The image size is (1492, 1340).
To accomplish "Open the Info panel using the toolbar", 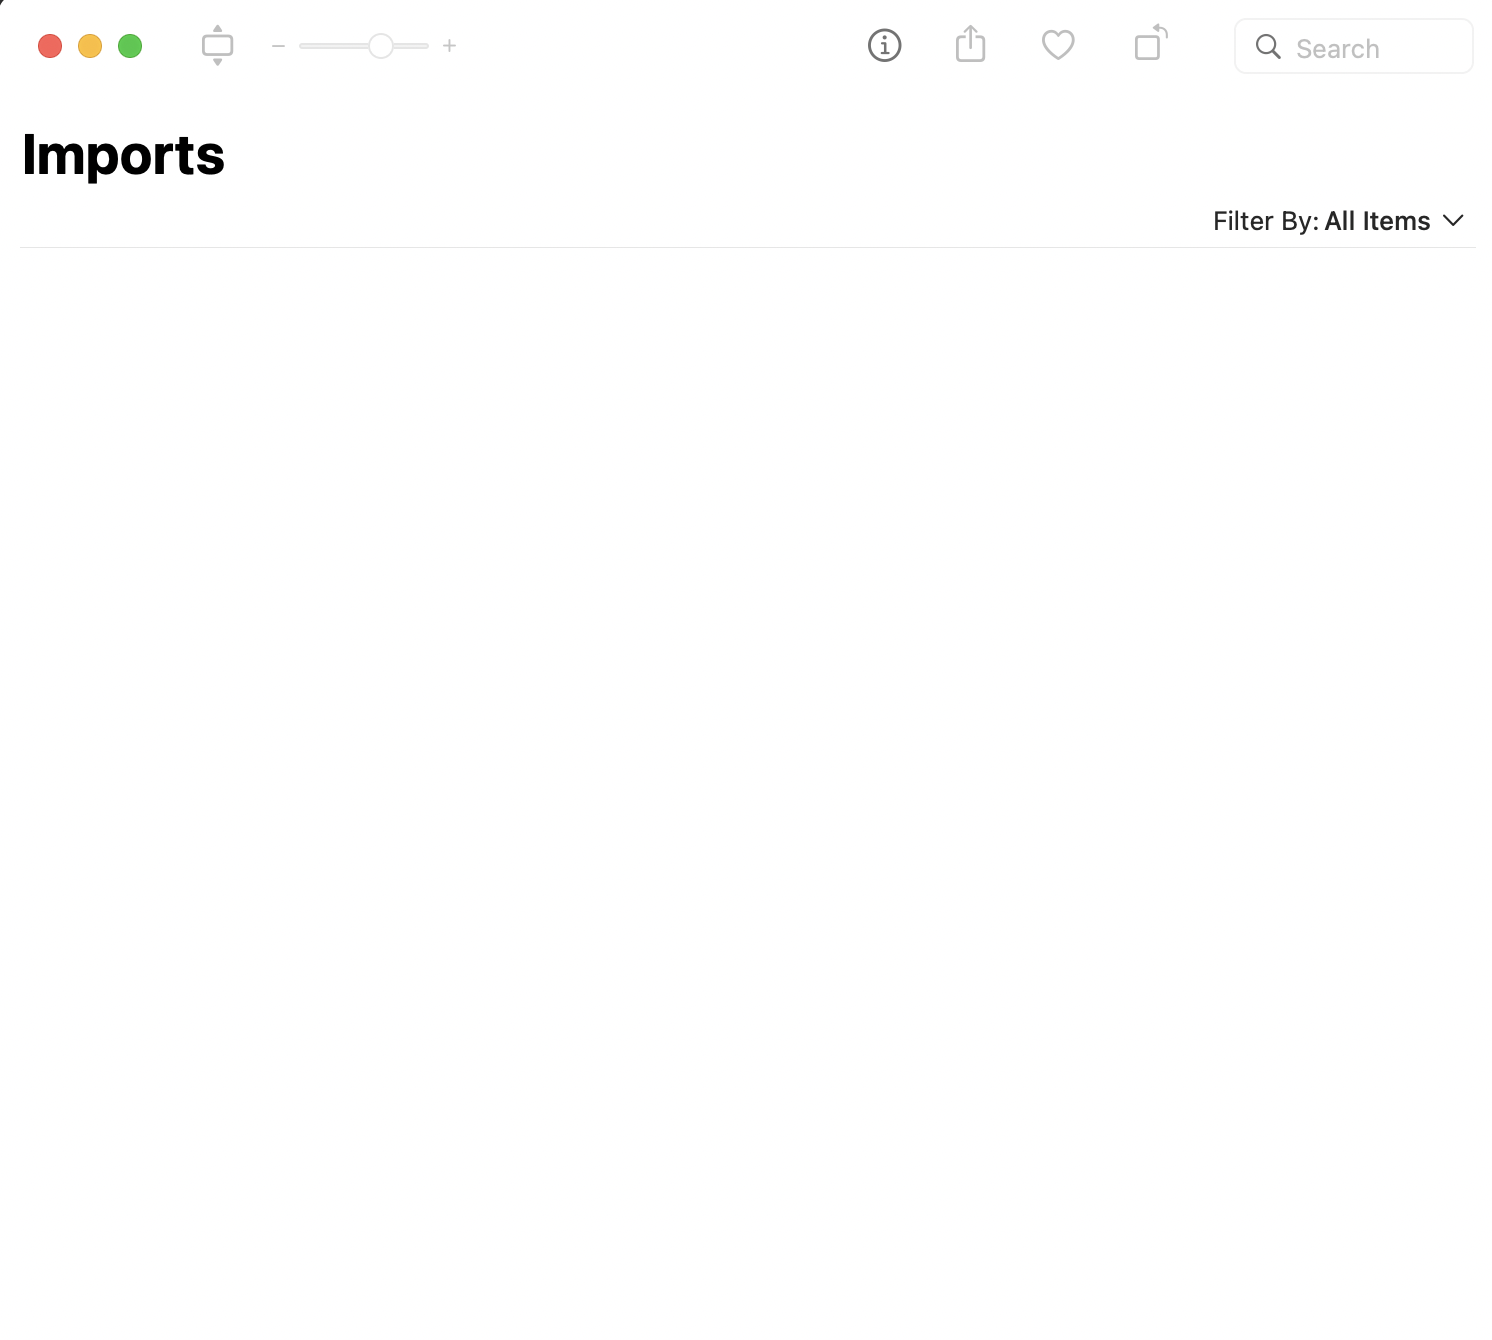I will point(884,46).
